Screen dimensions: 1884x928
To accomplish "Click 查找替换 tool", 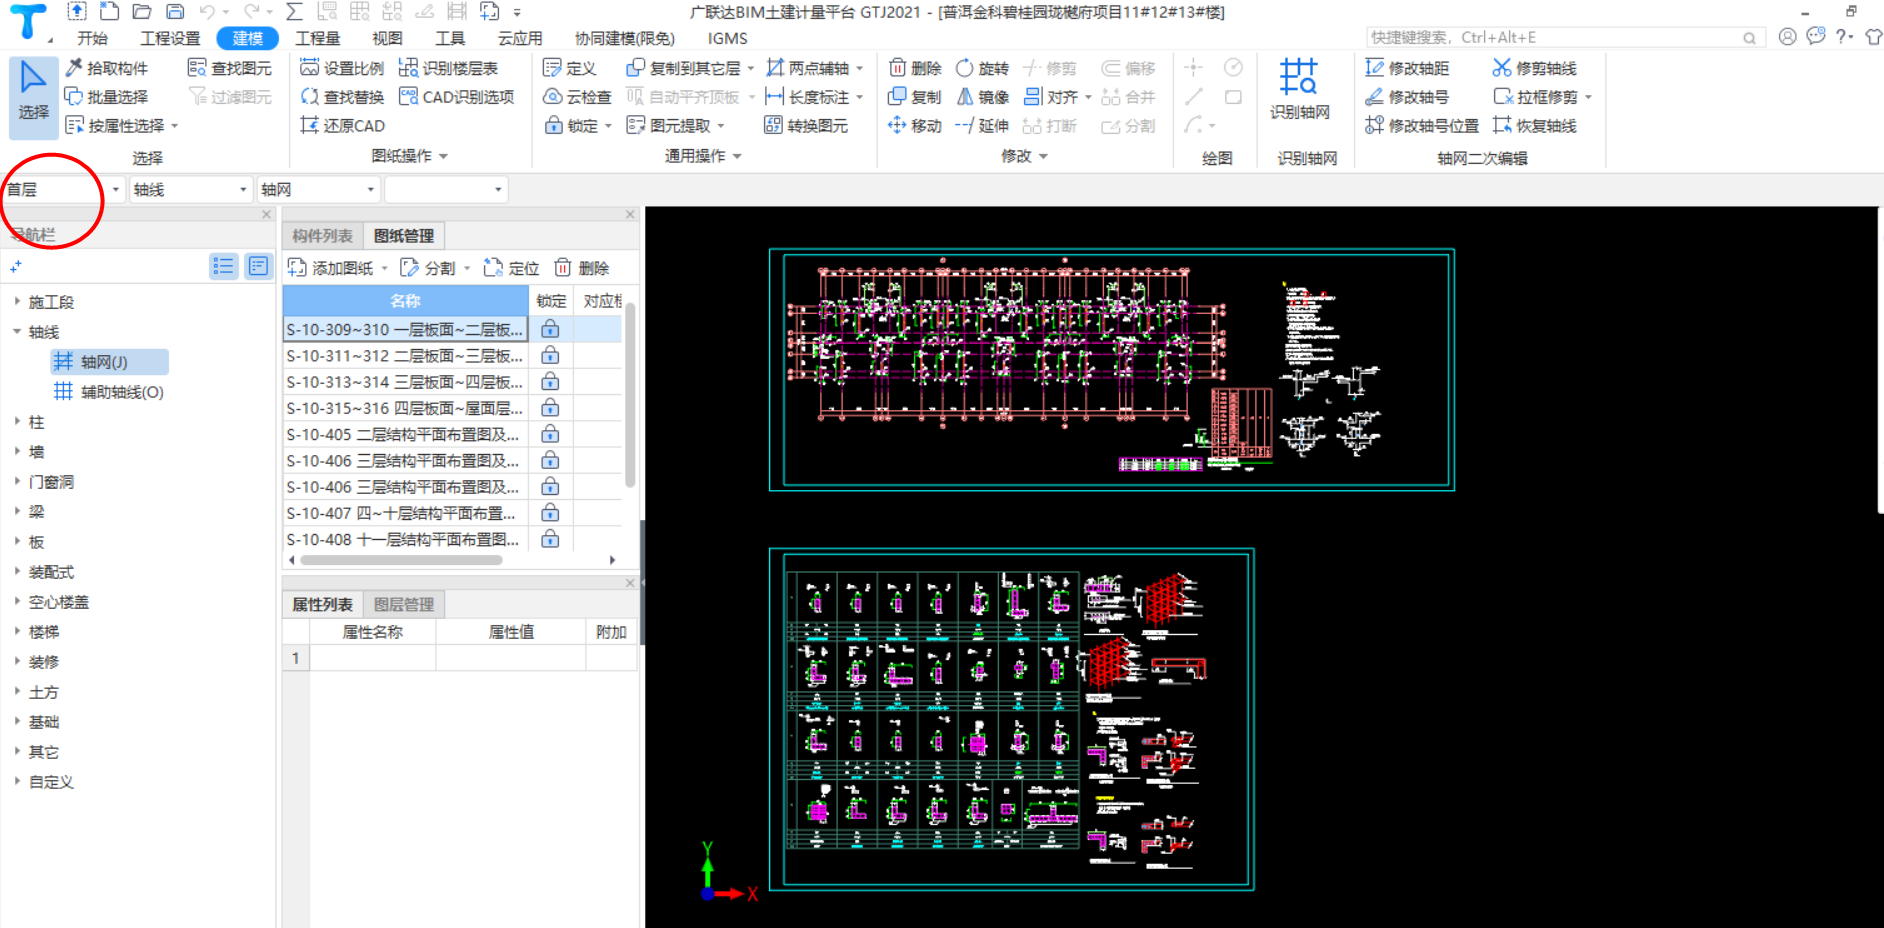I will 342,97.
